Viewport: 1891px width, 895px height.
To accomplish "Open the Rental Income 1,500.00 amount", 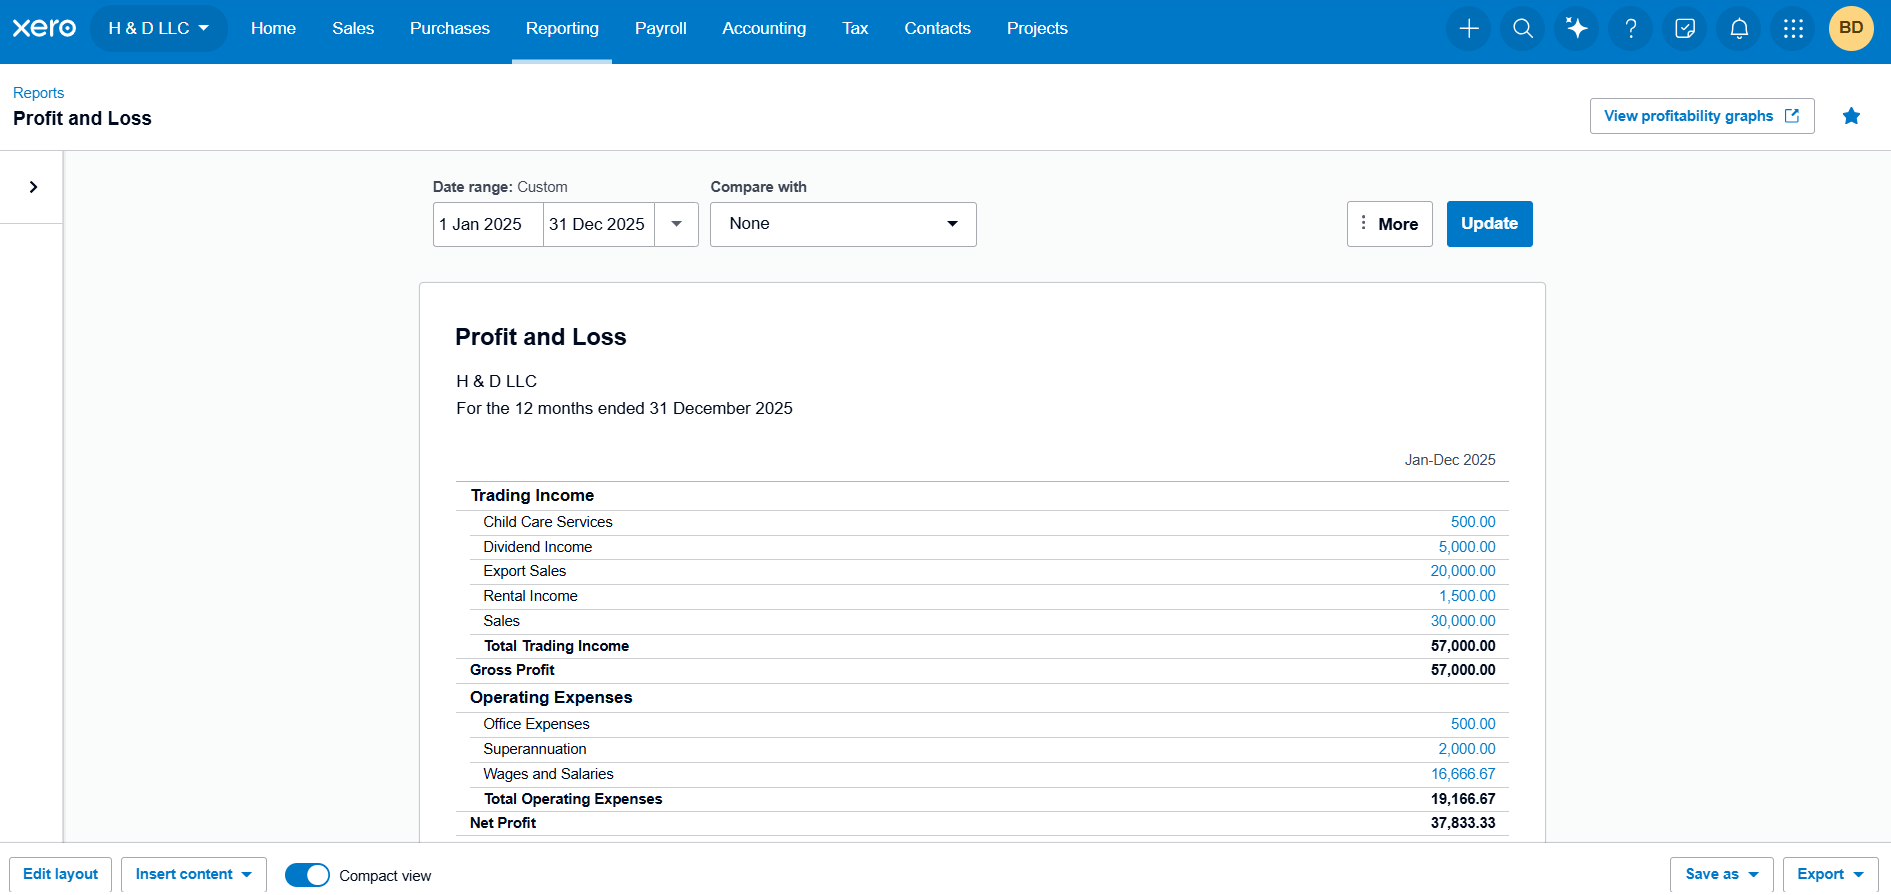I will coord(1467,596).
